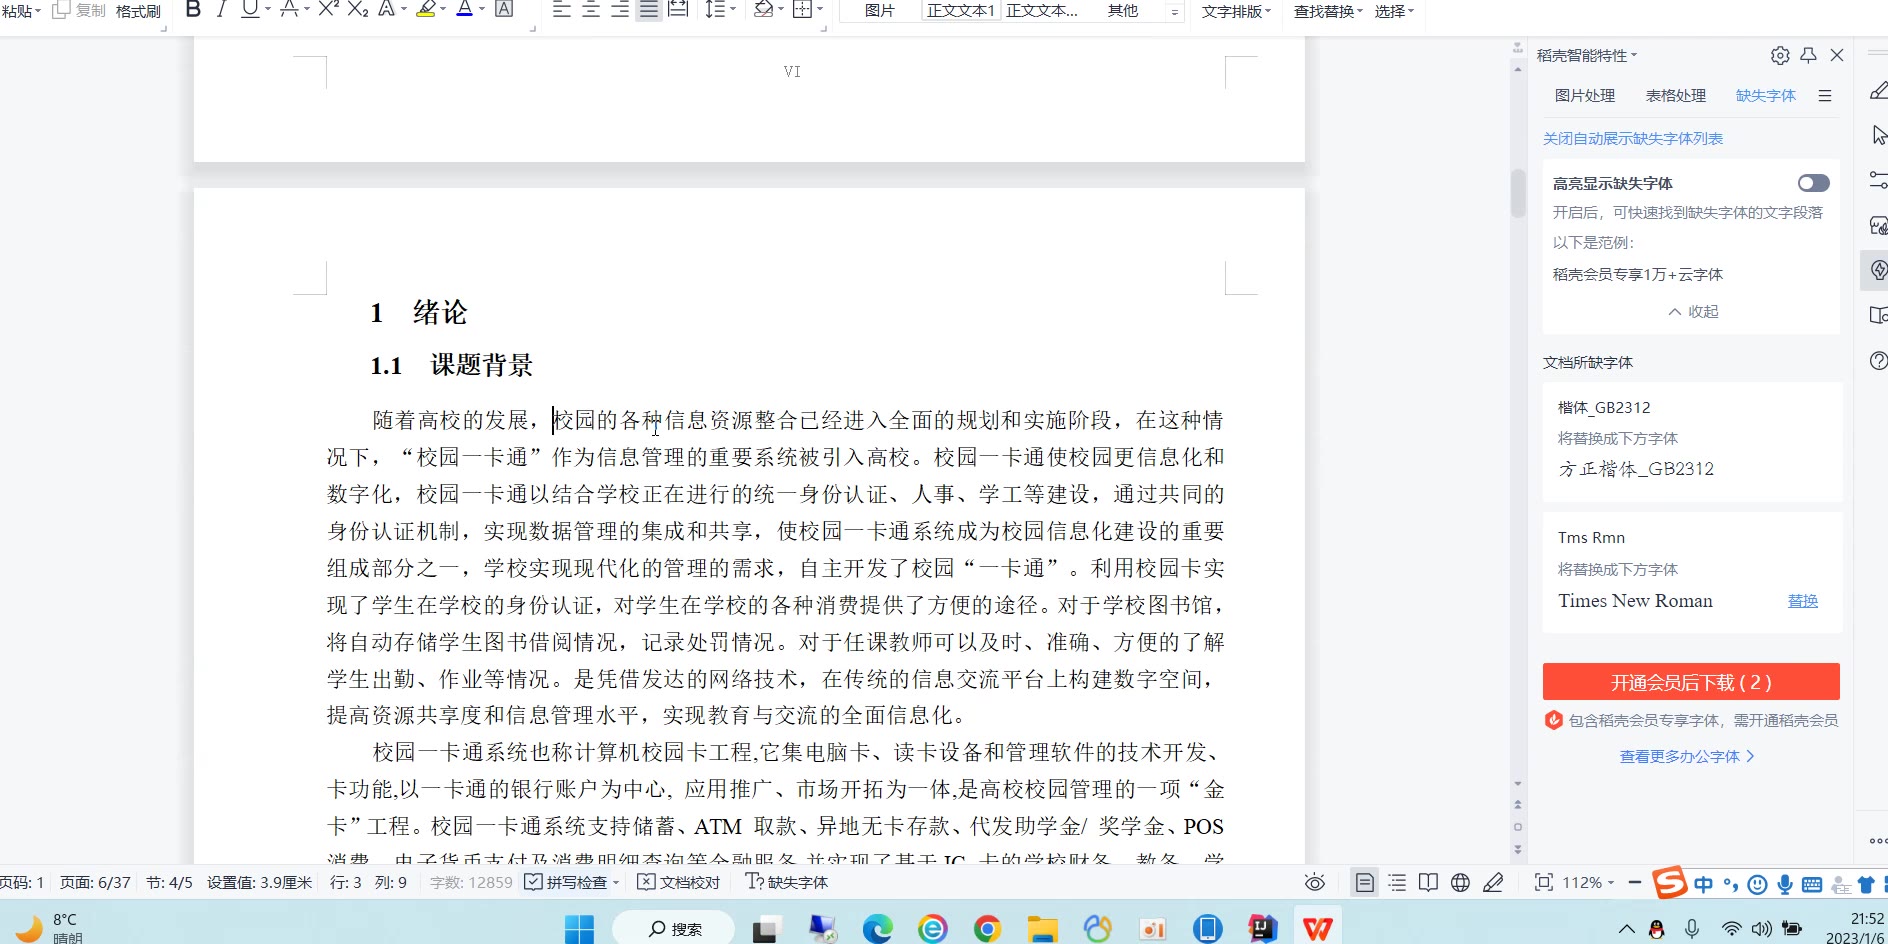Switch to the 图片处理 tab
This screenshot has width=1888, height=944.
(1584, 96)
